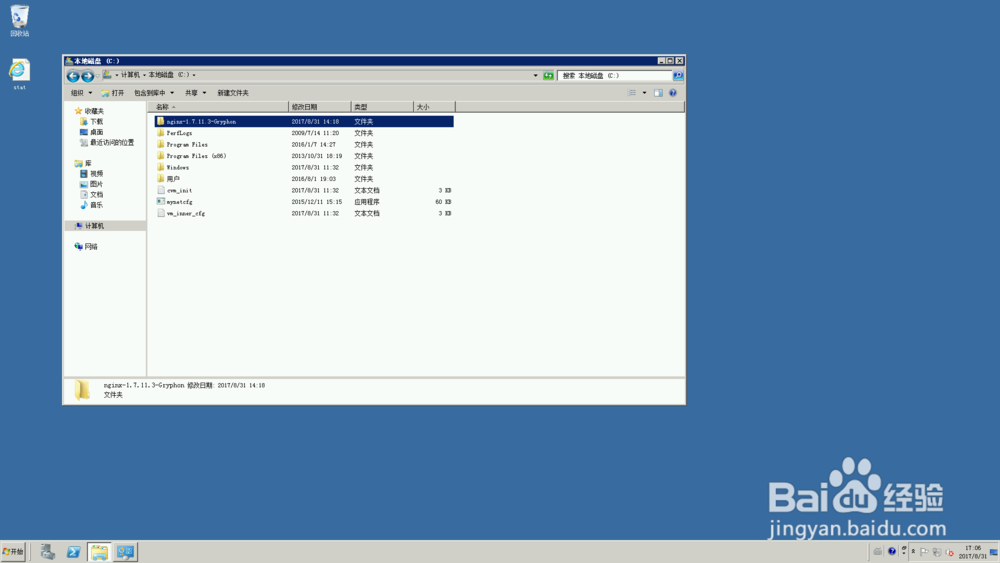Select 网络 in navigation pane
1000x563 pixels.
click(x=86, y=246)
